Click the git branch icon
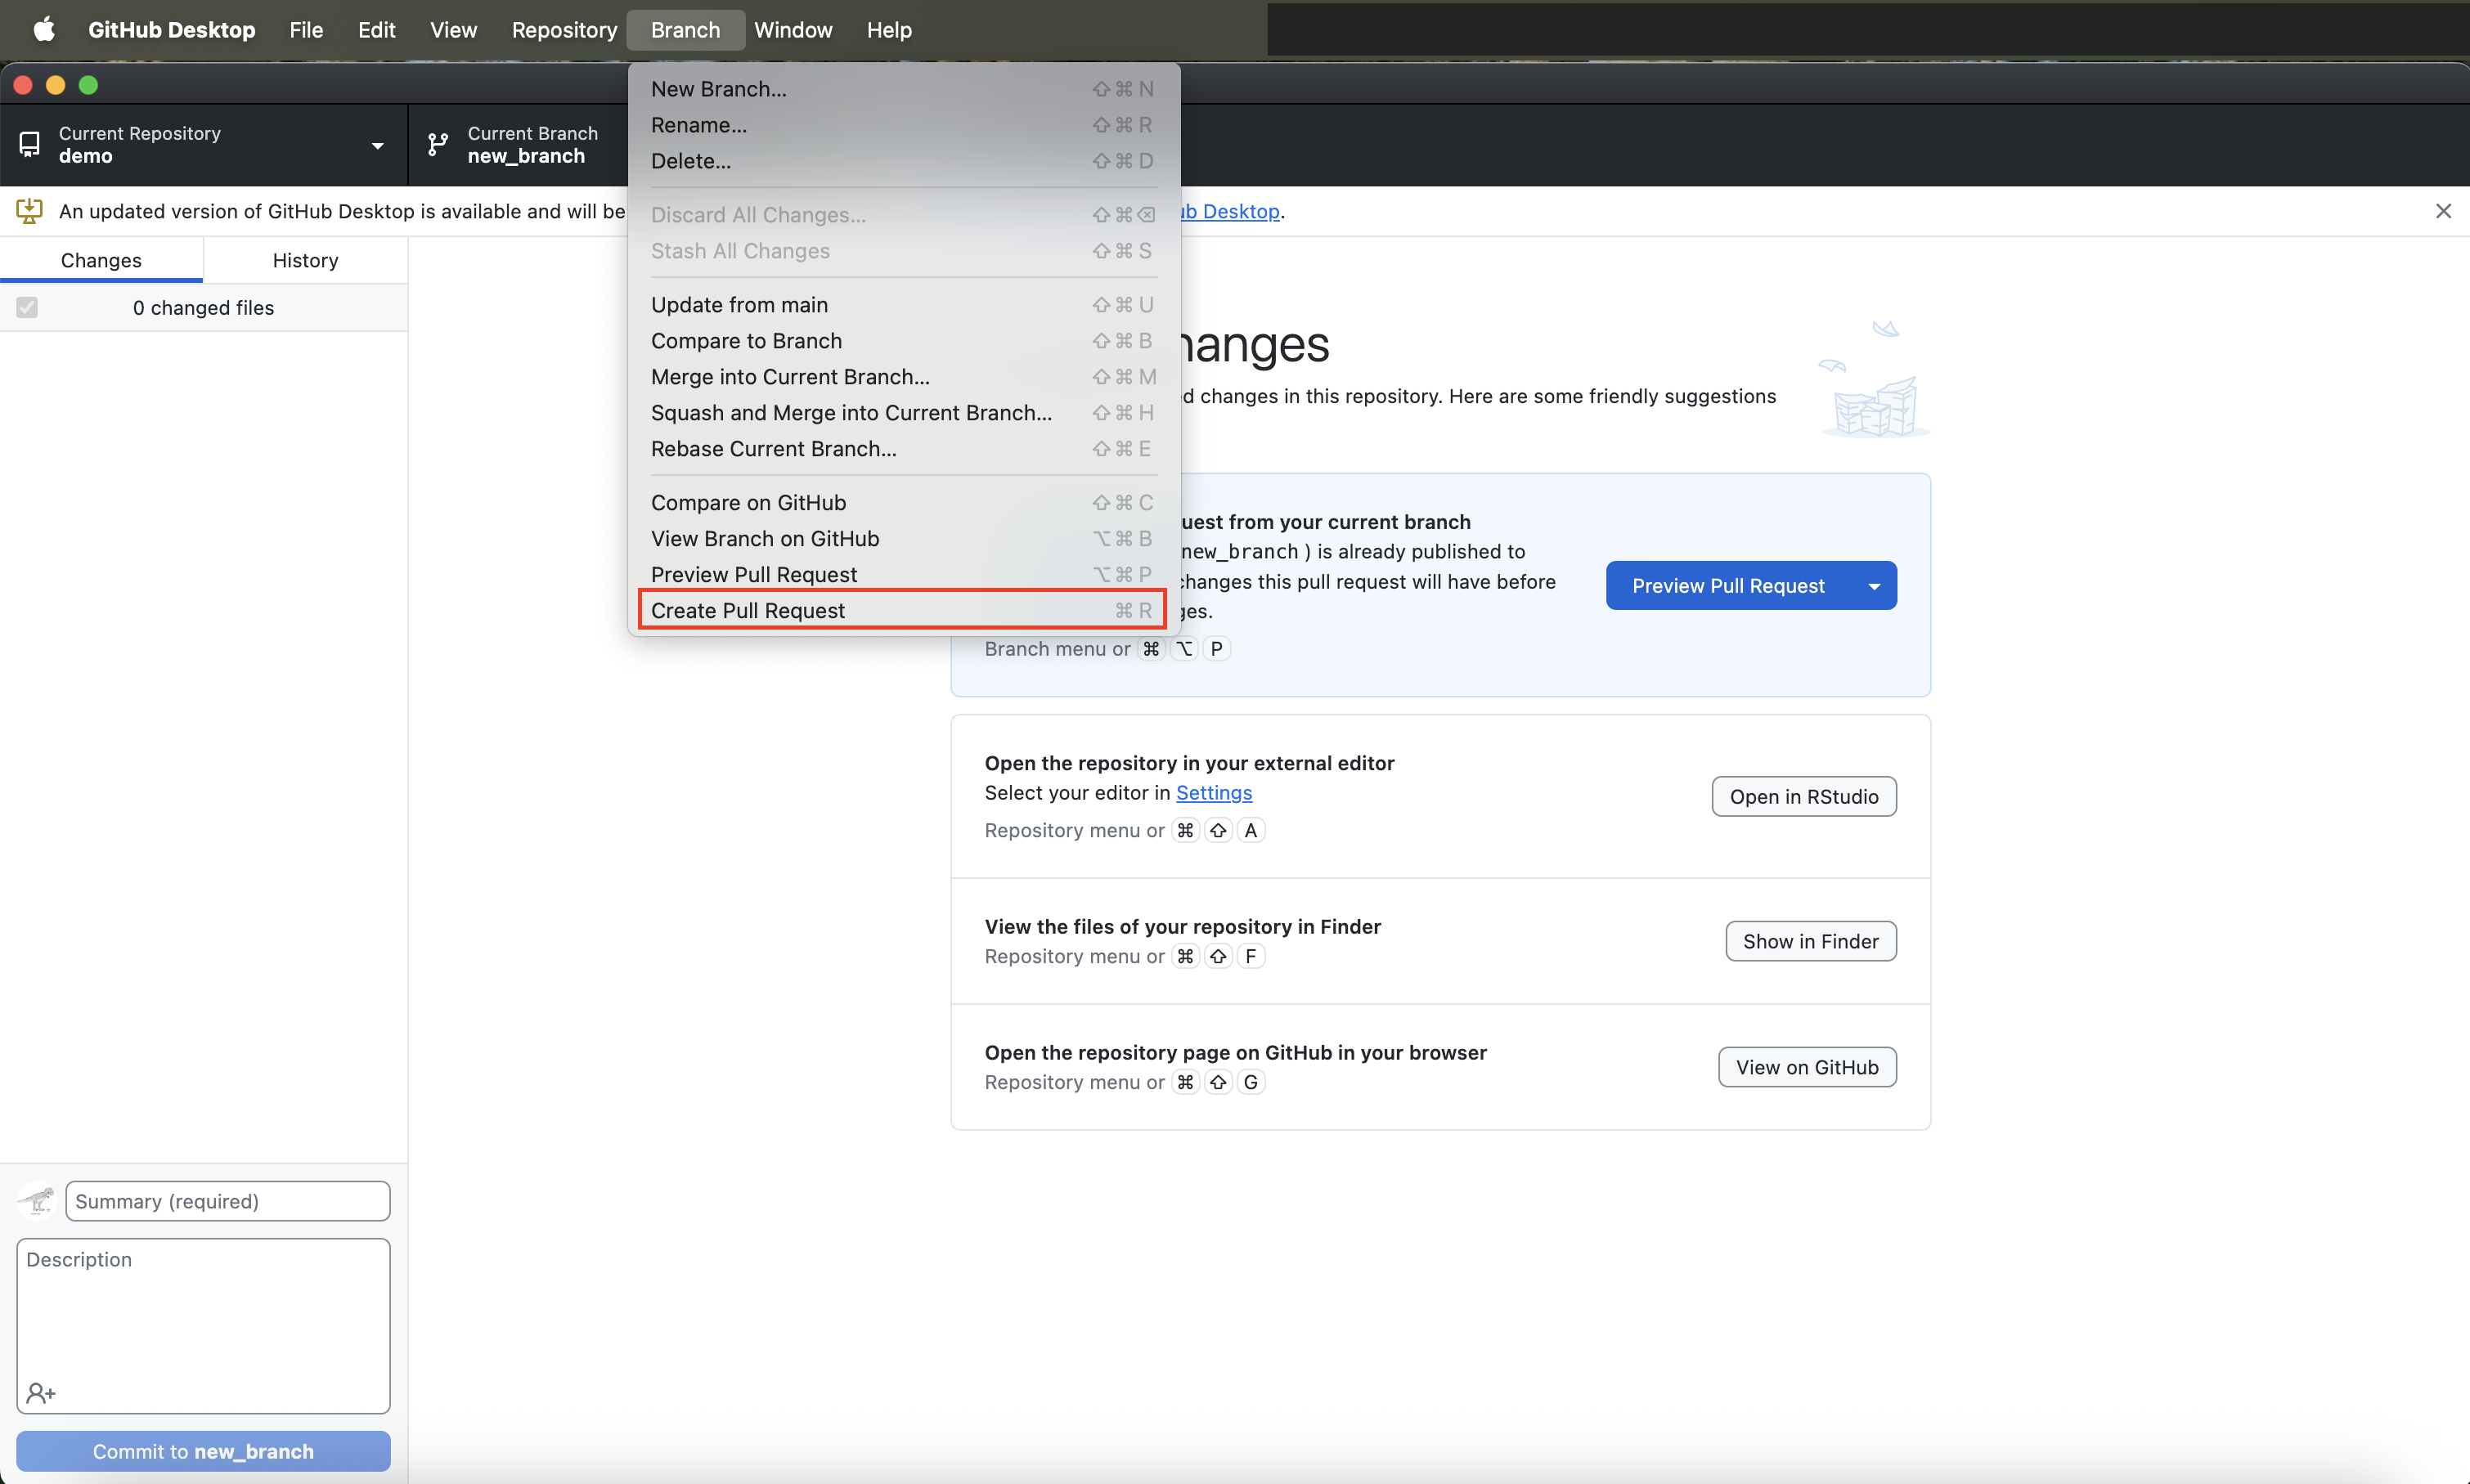The width and height of the screenshot is (2470, 1484). (x=438, y=145)
